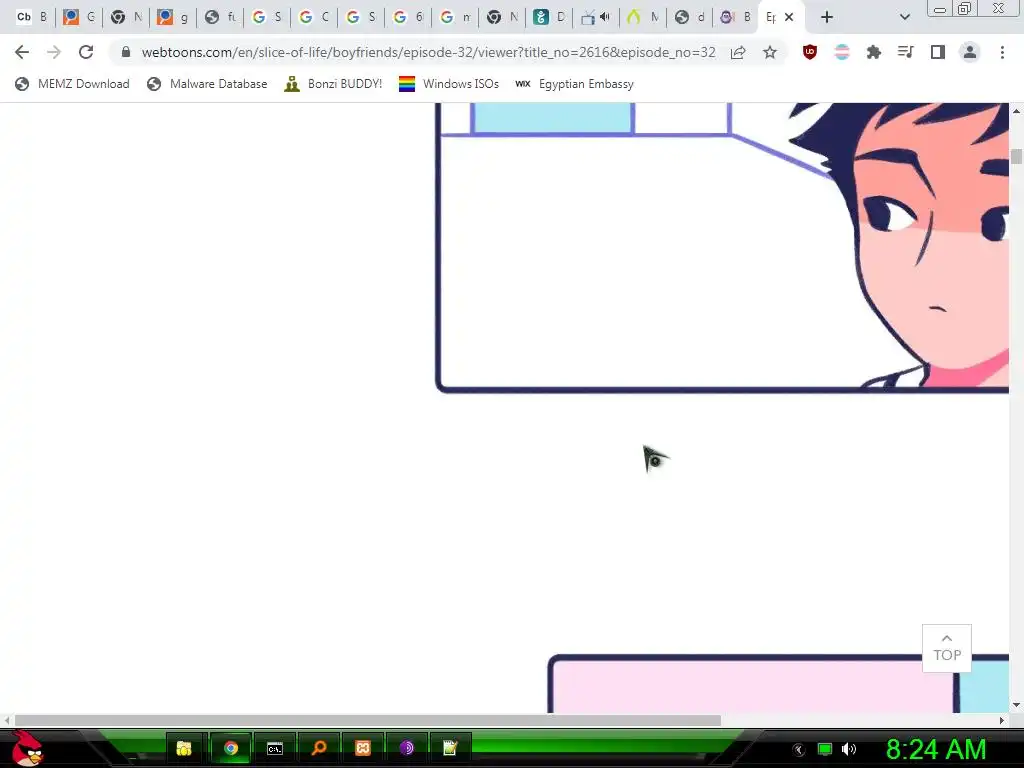Open the purple Tor Browser taskbar icon
The image size is (1024, 768).
[407, 748]
